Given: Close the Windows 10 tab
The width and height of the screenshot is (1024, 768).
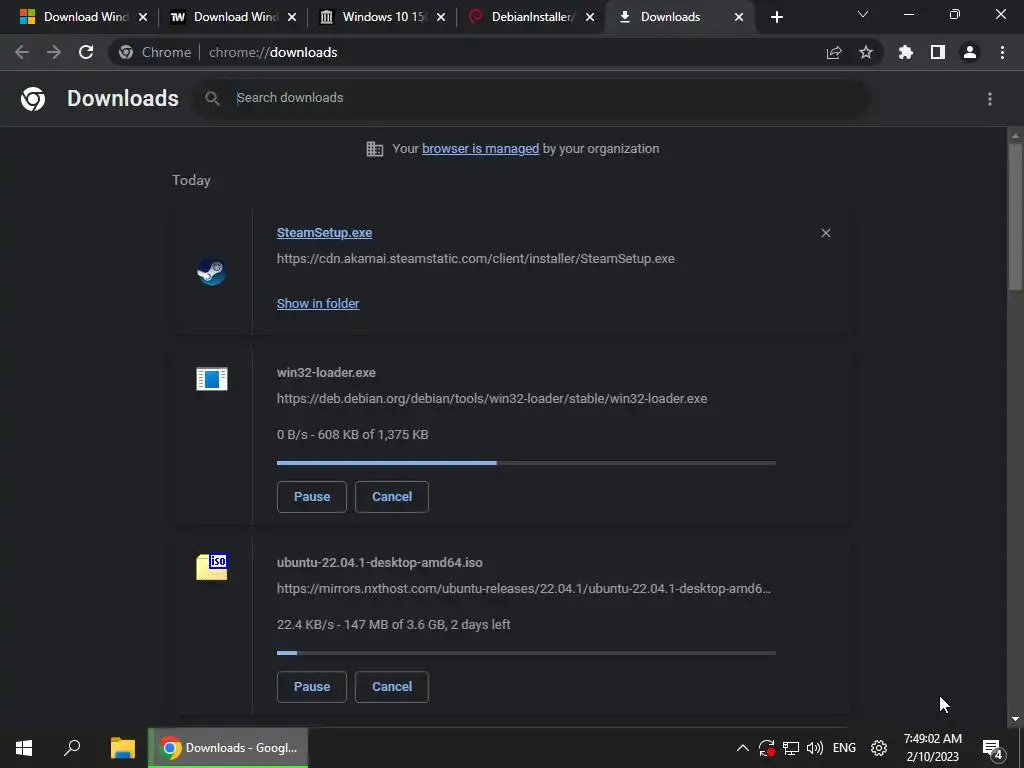Looking at the screenshot, I should pos(441,17).
